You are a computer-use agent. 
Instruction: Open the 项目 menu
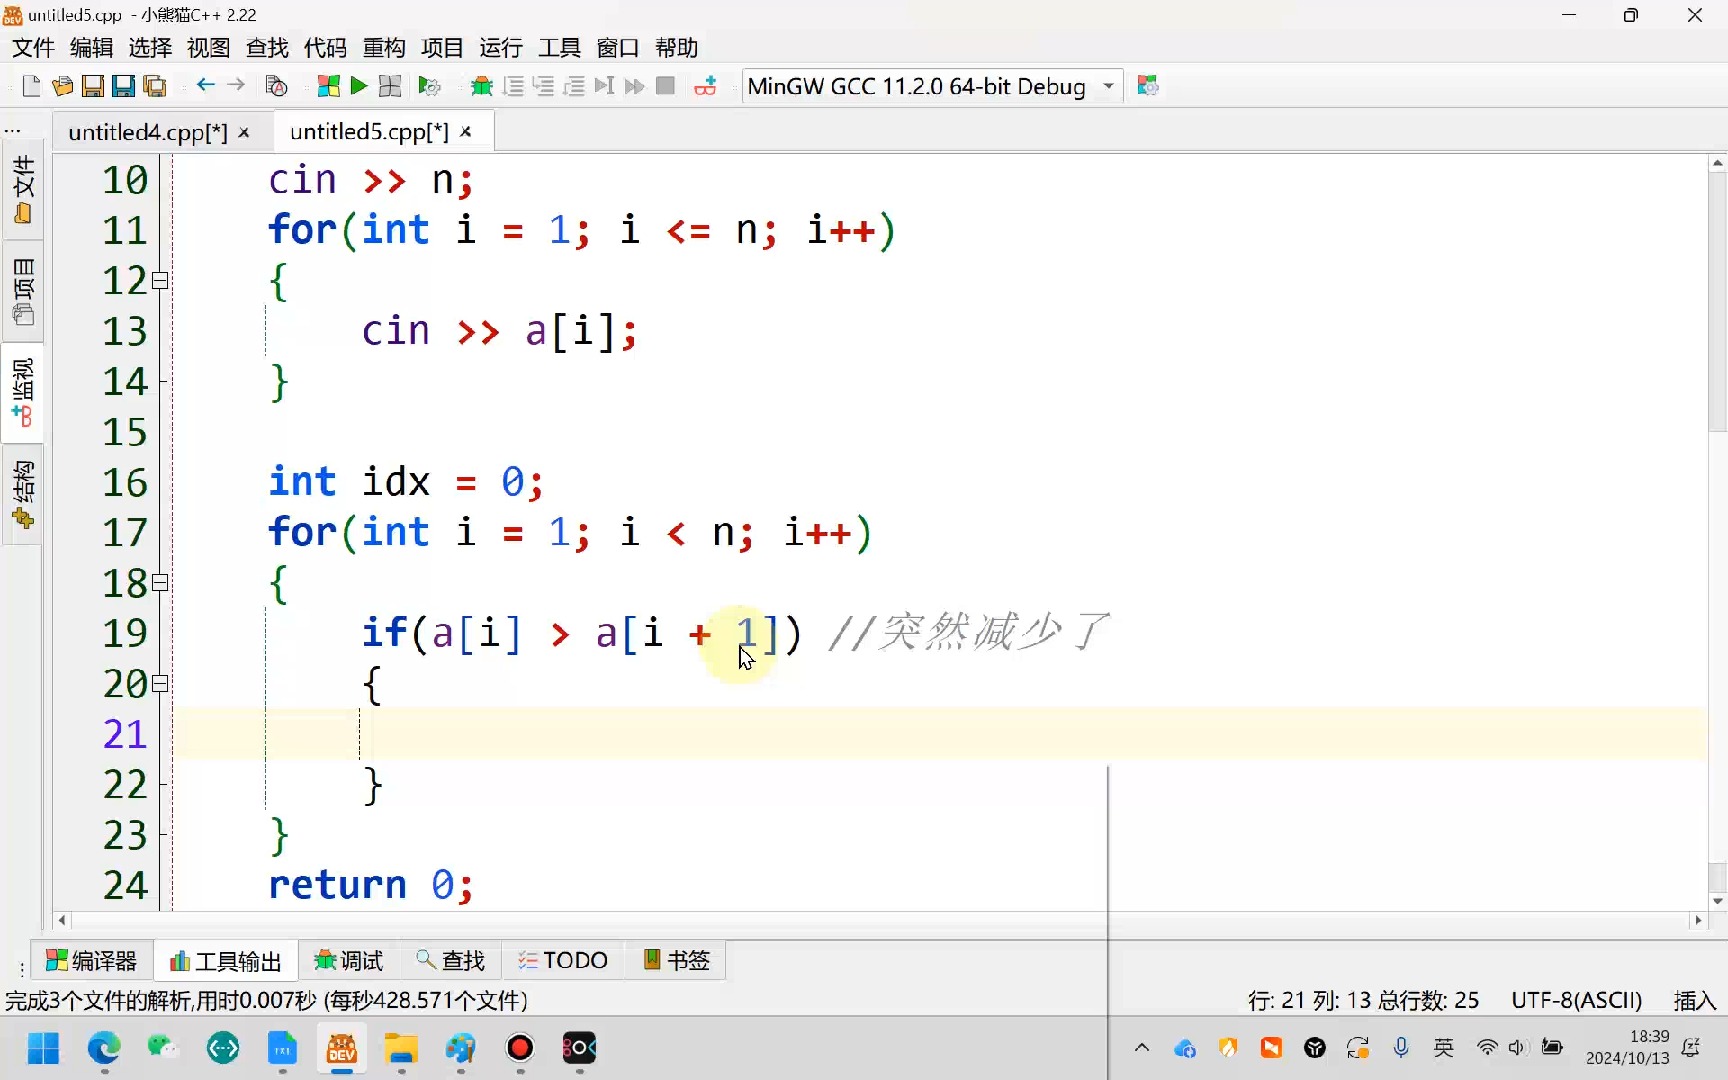point(442,48)
